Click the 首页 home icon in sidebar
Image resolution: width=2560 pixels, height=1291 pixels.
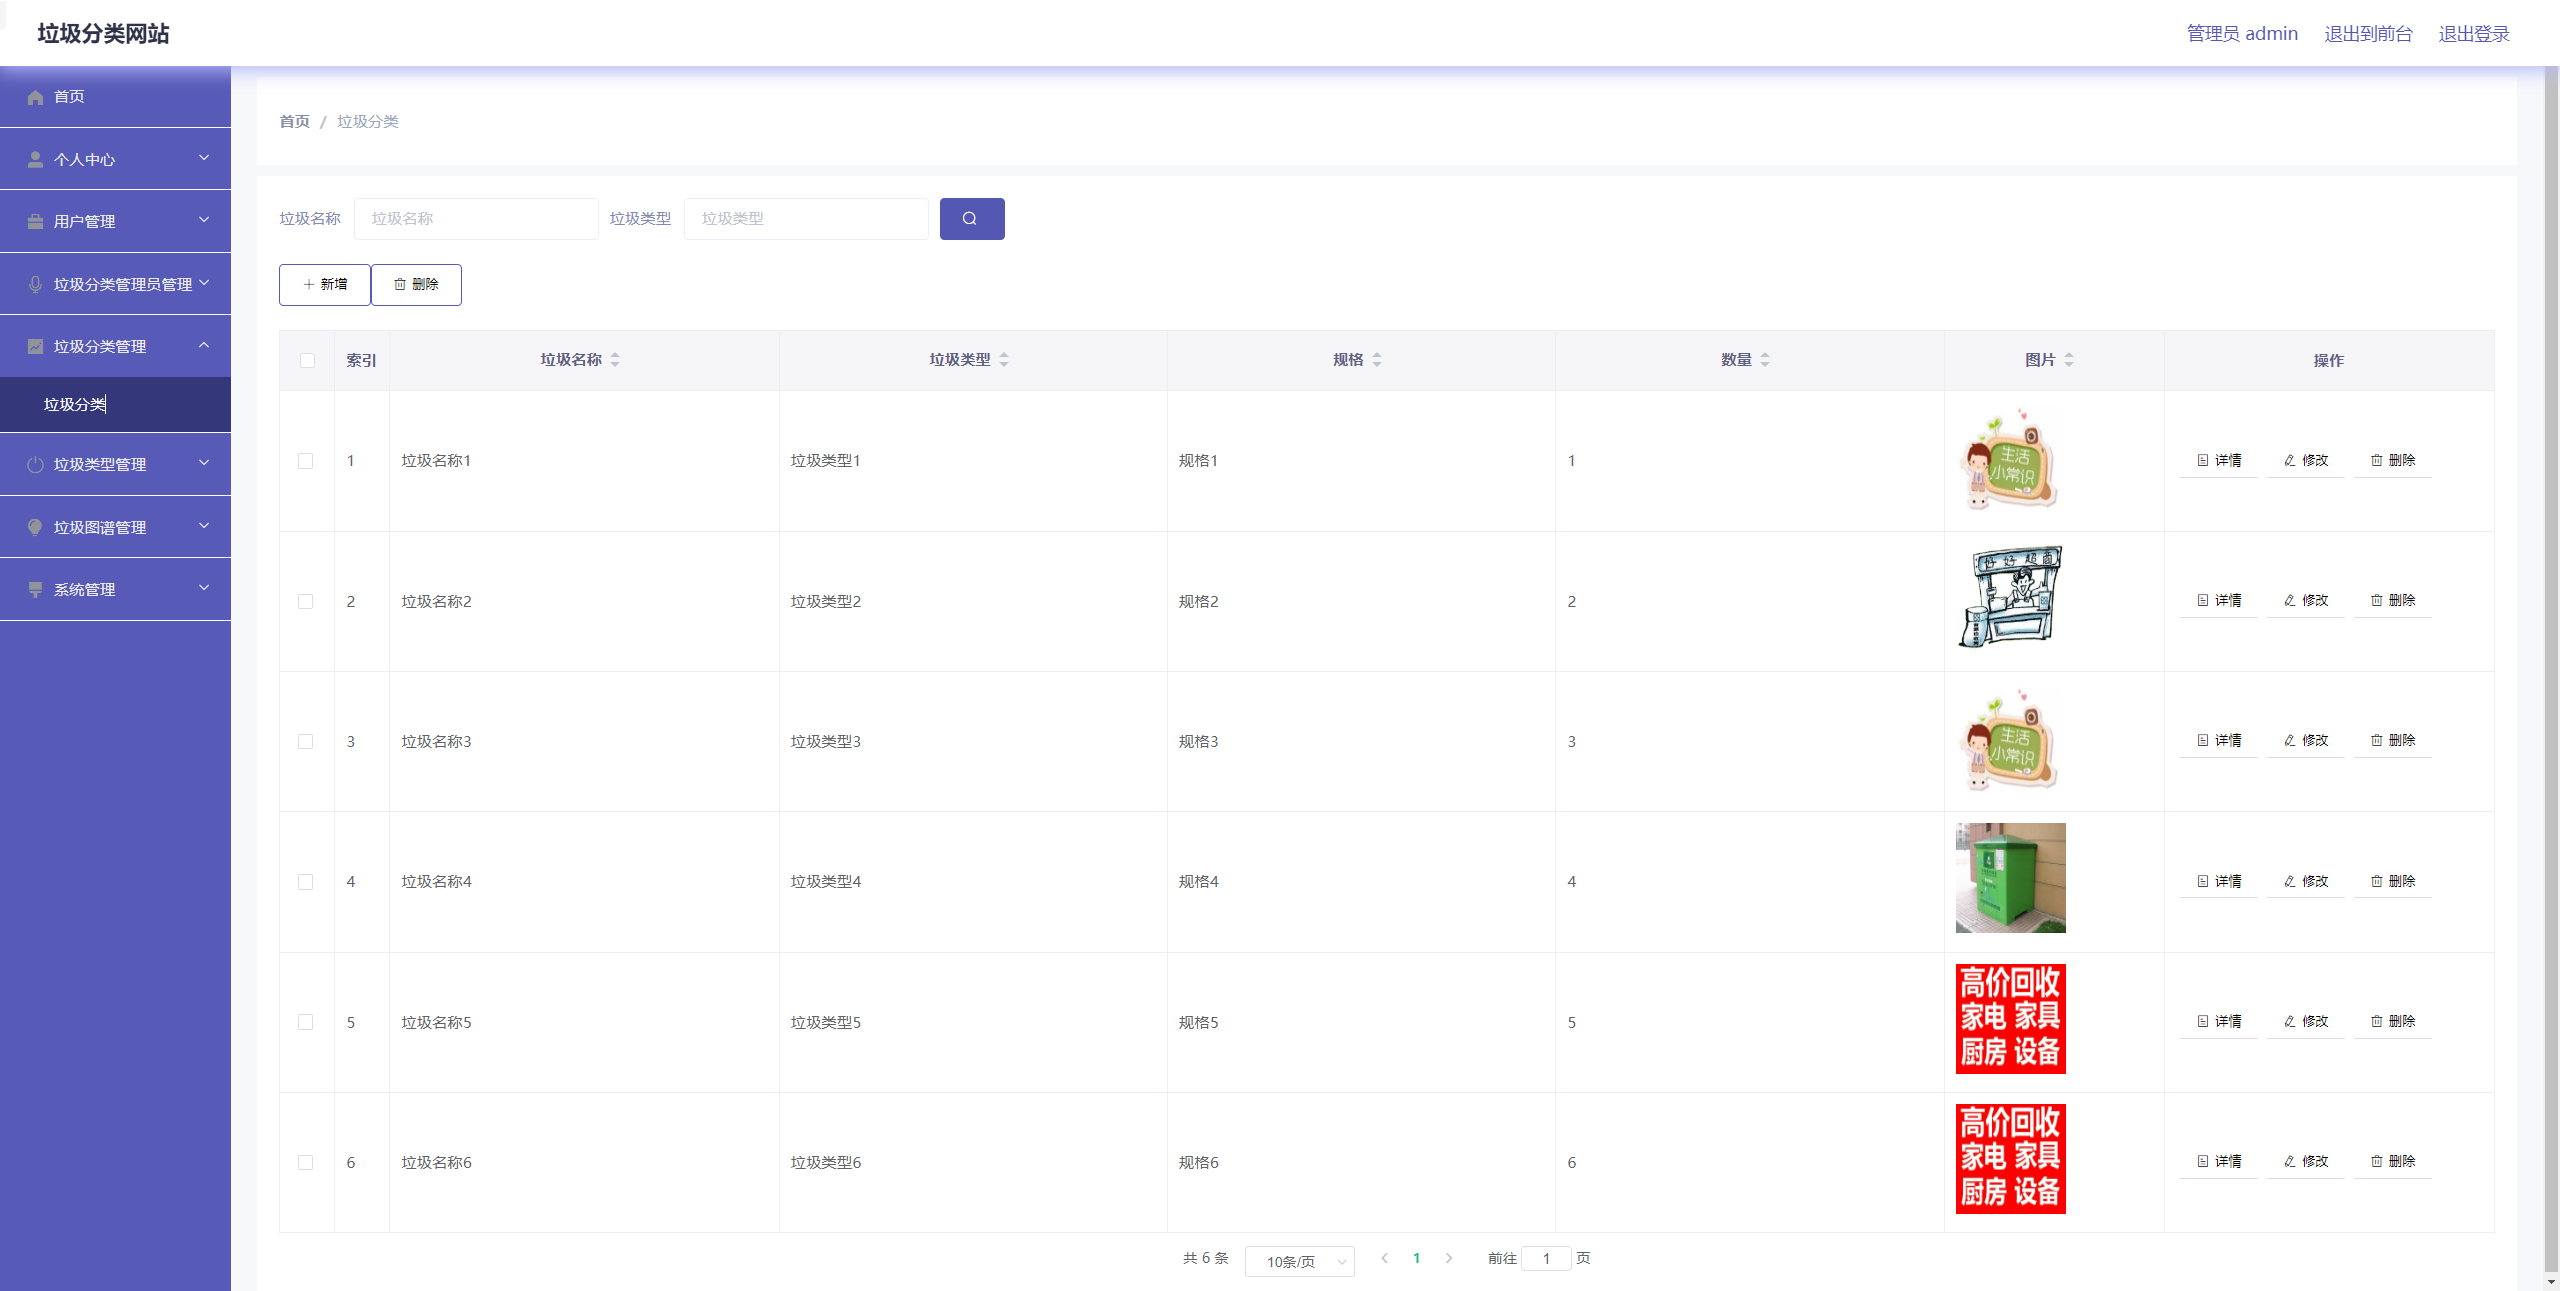pos(36,97)
